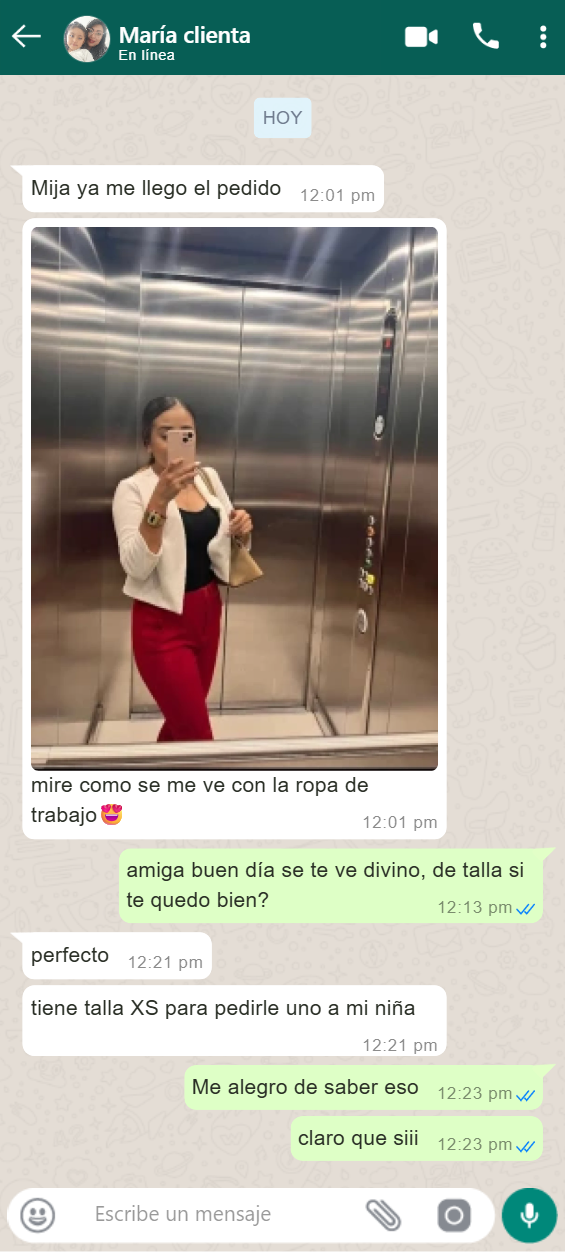Select 'Me alegro de saber eso' message
This screenshot has width=565, height=1252.
(x=364, y=1088)
